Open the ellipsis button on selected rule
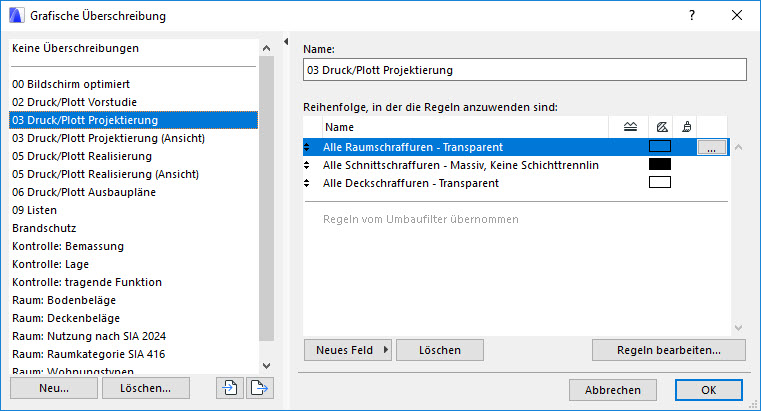The height and width of the screenshot is (411, 761). (x=711, y=147)
